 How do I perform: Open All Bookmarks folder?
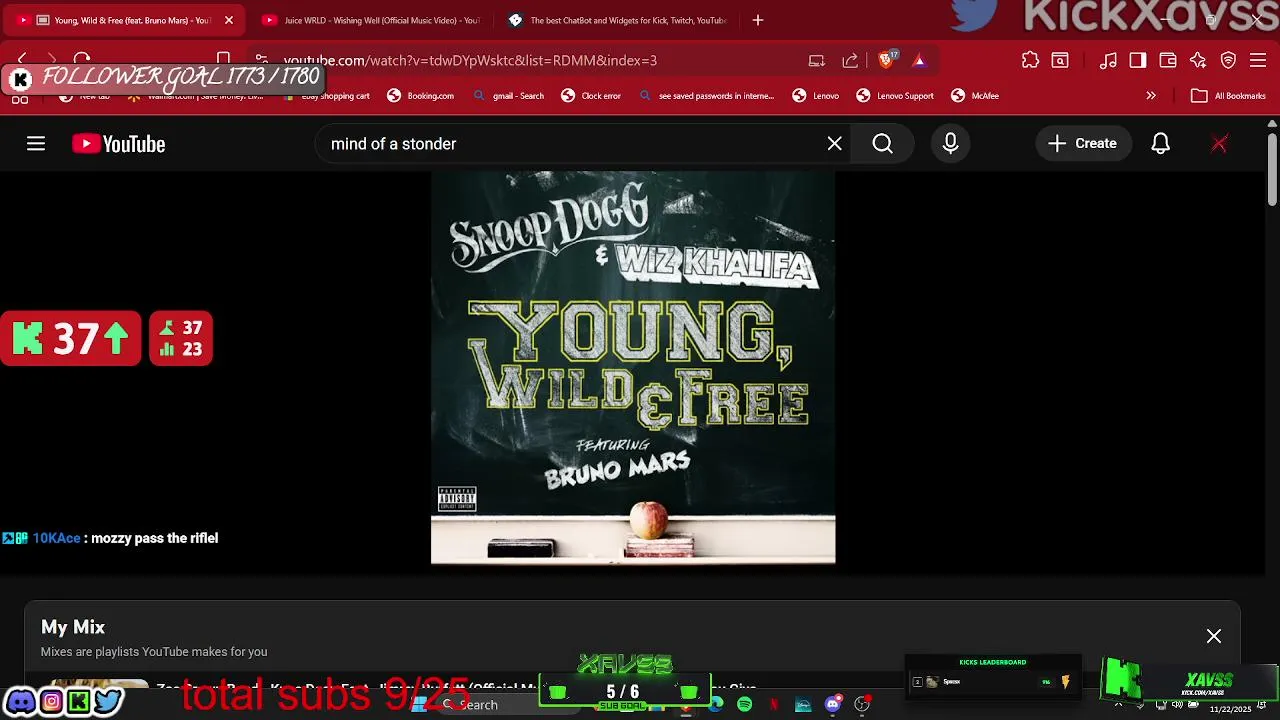1228,96
